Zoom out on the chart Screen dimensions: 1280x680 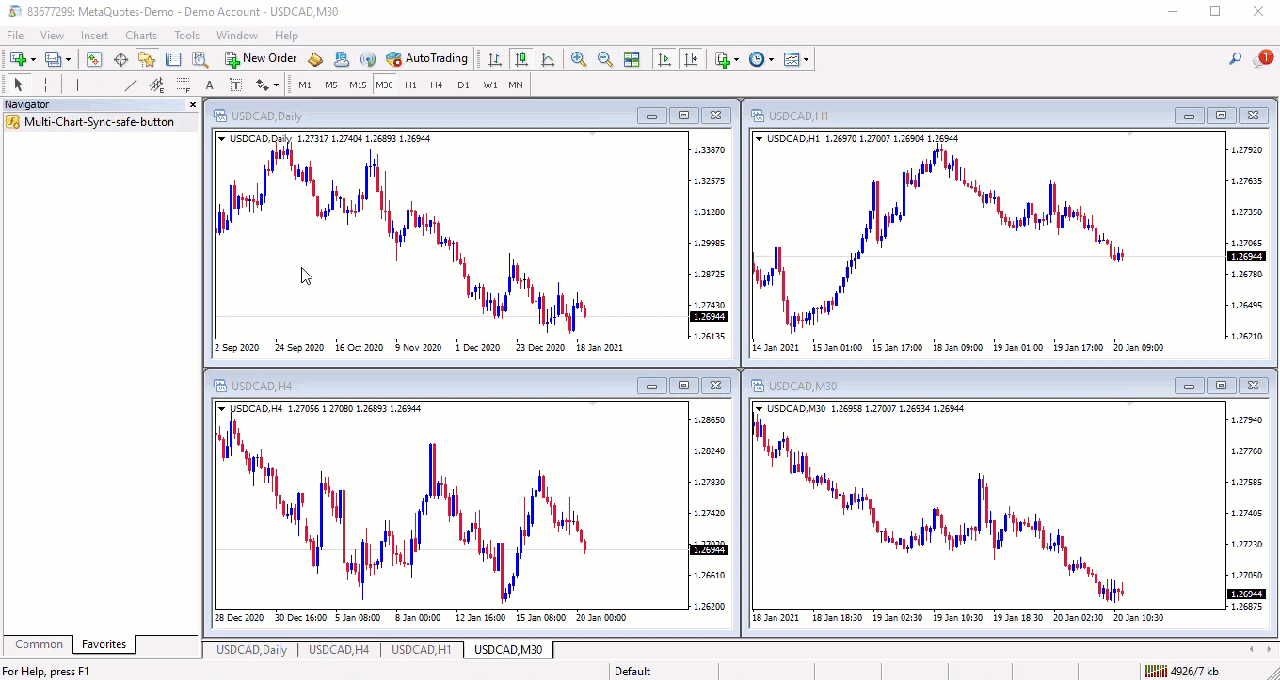click(605, 60)
